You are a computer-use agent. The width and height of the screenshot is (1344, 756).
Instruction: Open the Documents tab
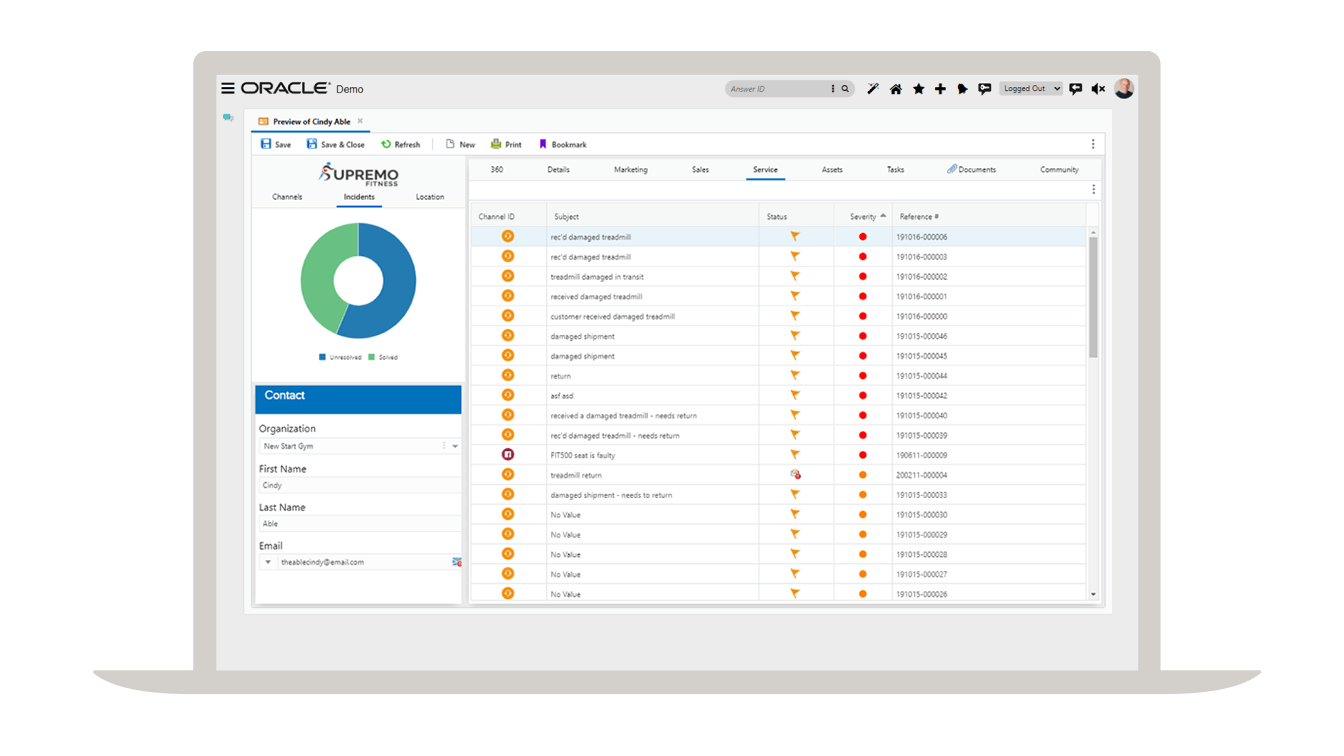[972, 170]
